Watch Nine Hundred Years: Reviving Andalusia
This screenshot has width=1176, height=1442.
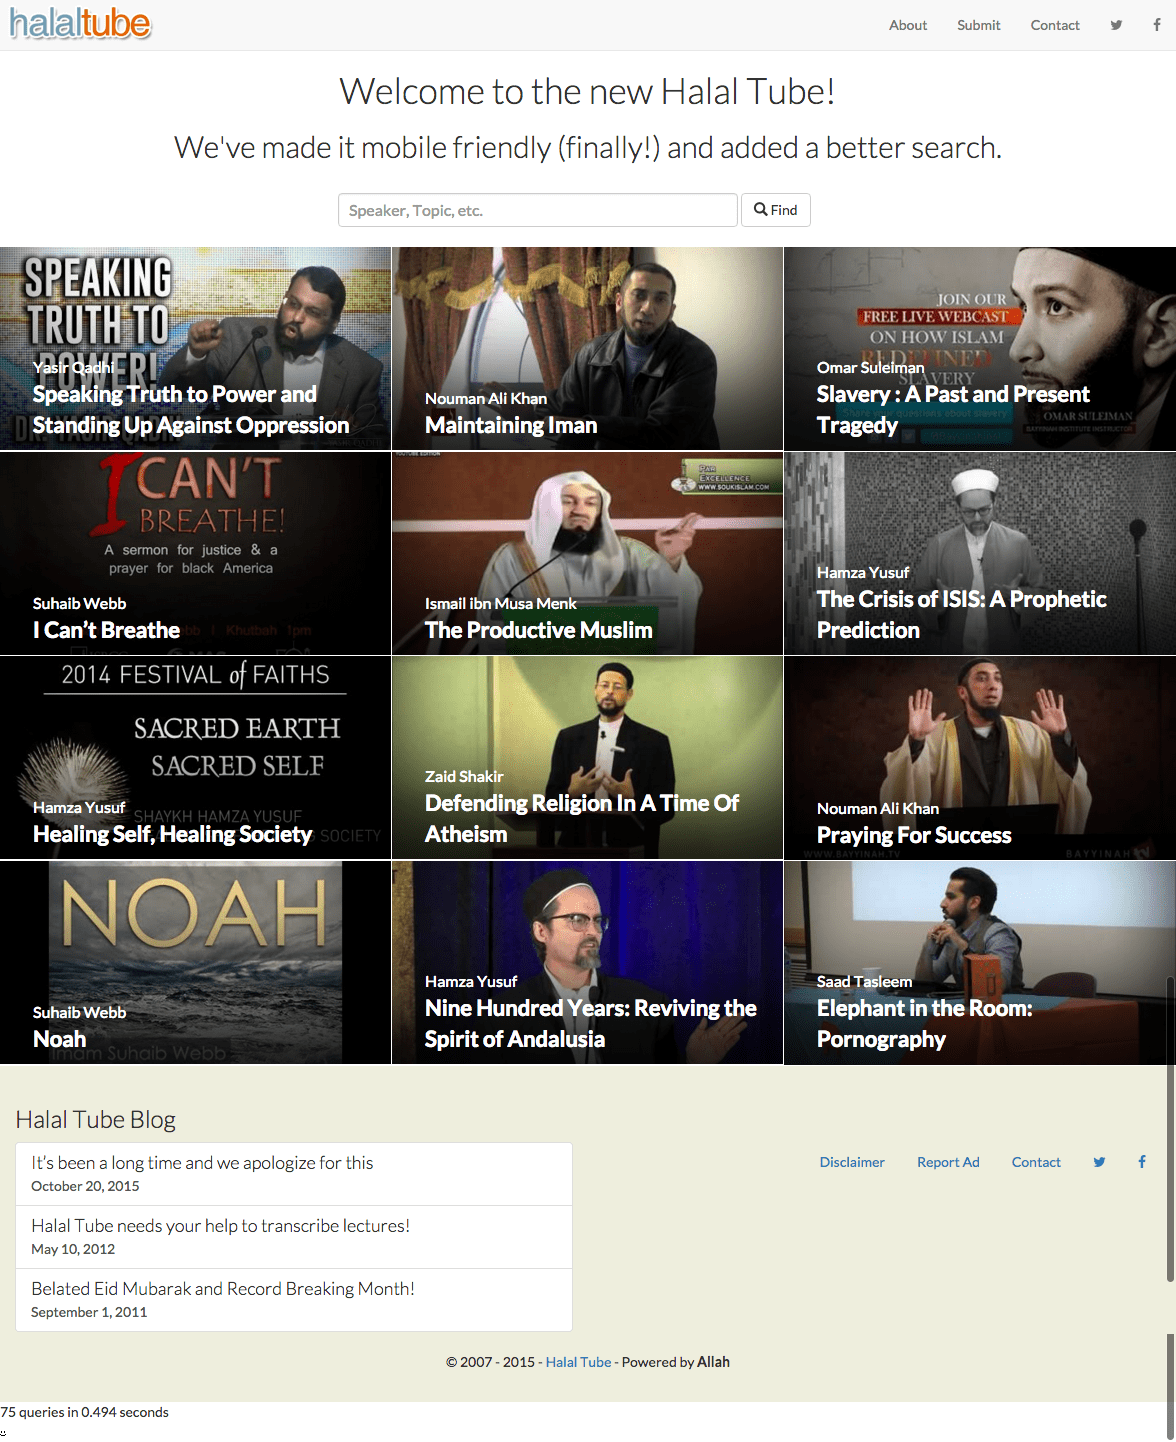[x=587, y=962]
